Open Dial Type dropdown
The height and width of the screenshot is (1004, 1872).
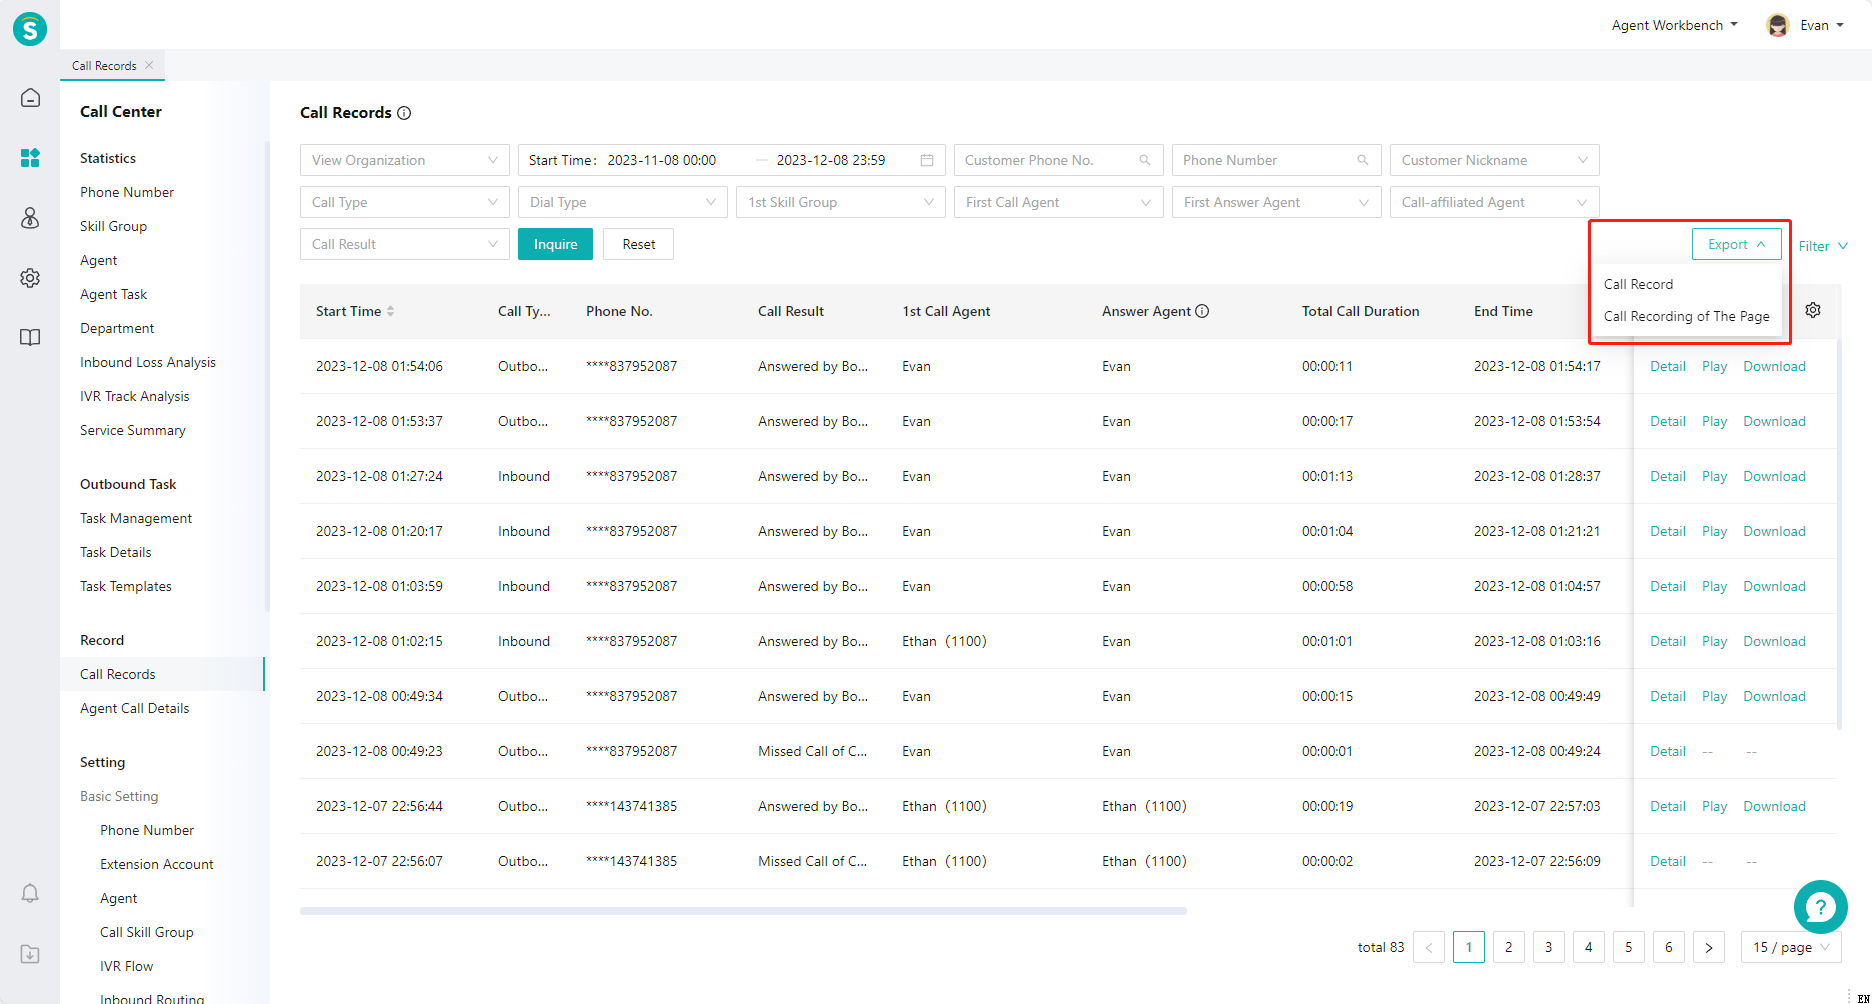[623, 202]
